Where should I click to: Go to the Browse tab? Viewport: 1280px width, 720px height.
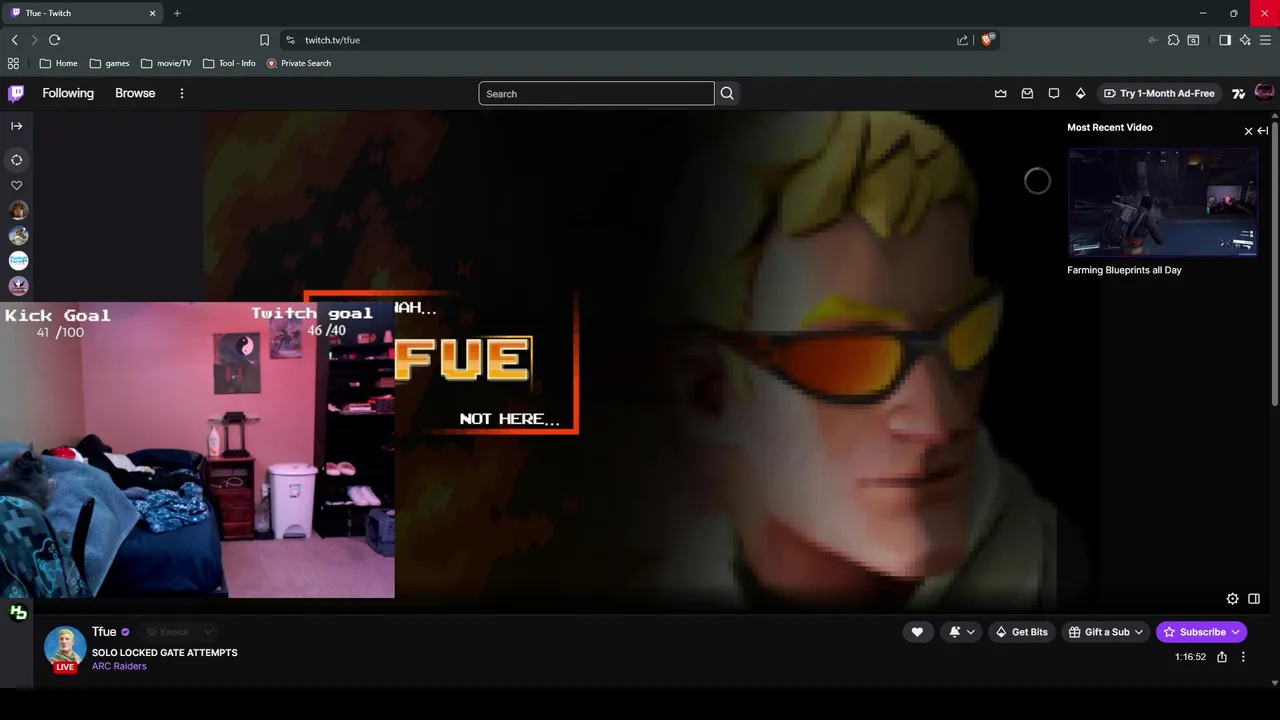[135, 93]
